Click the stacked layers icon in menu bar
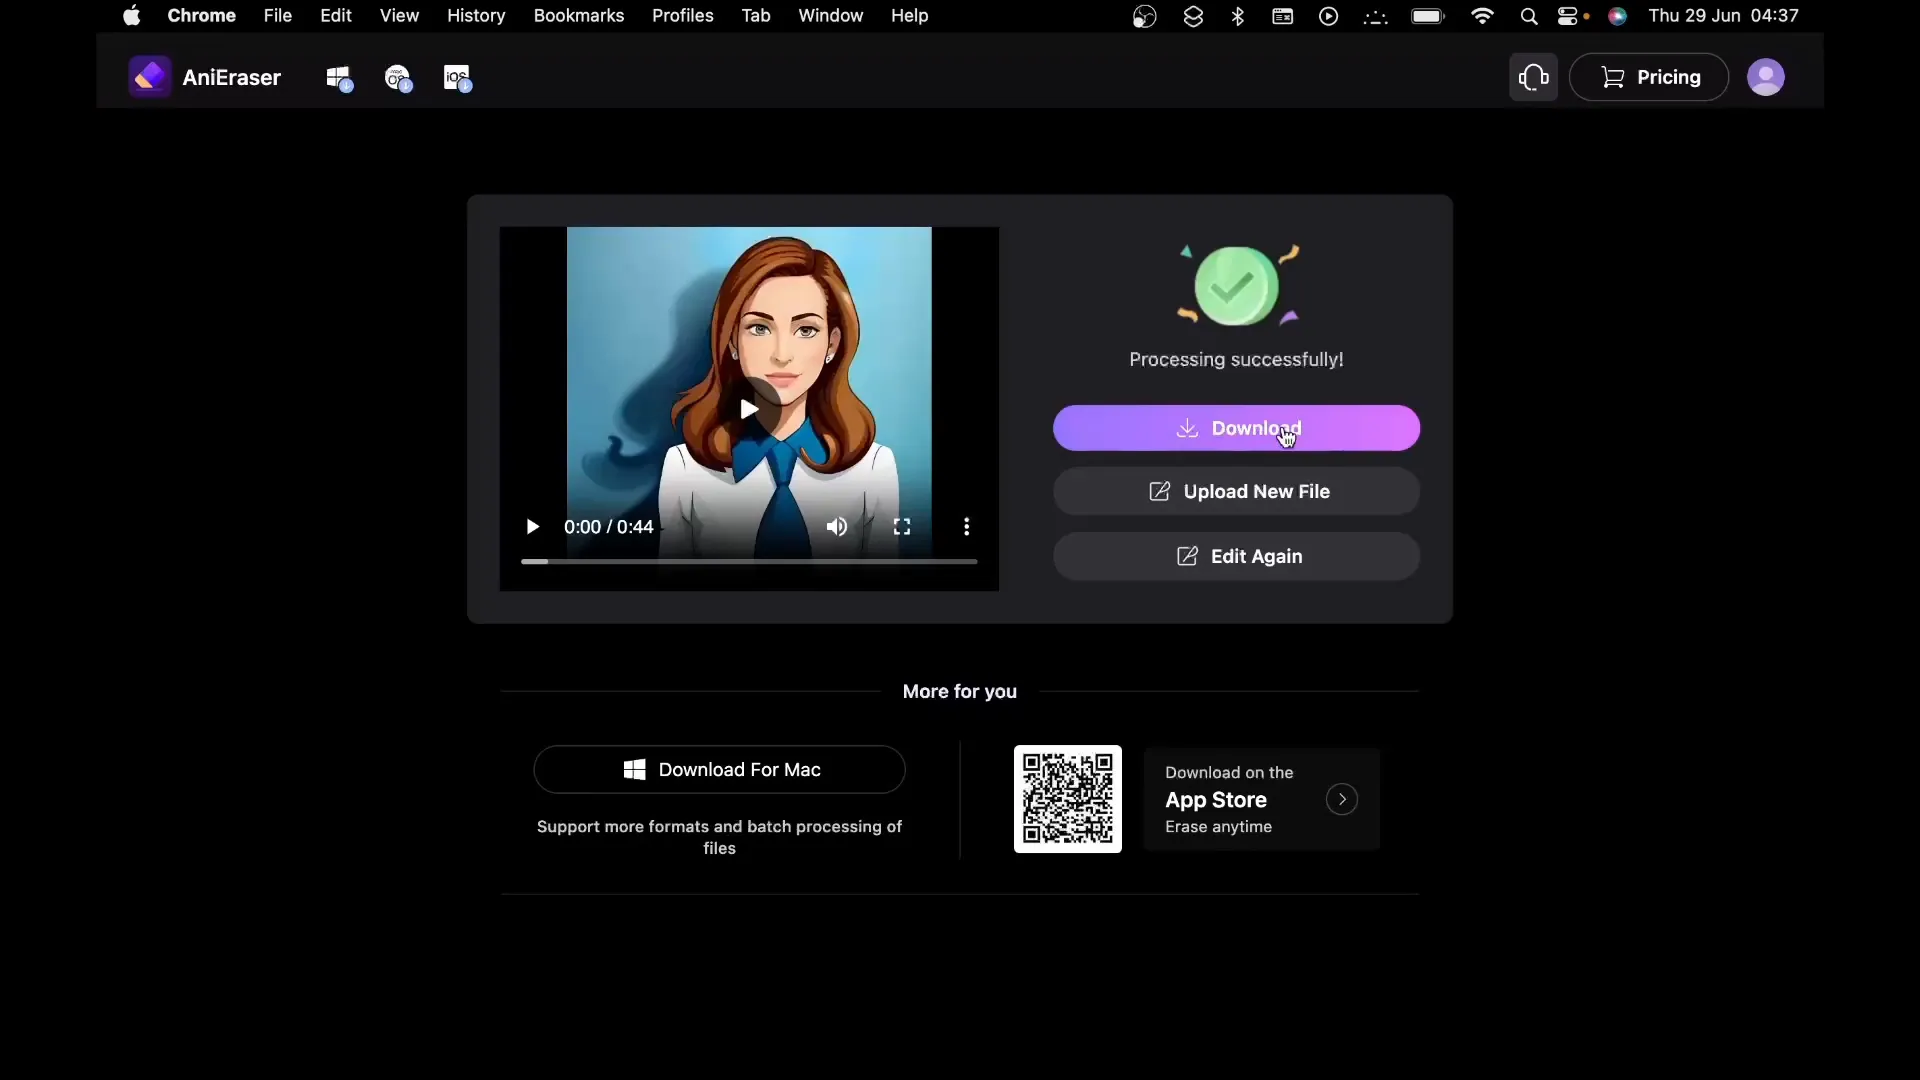The width and height of the screenshot is (1920, 1080). (x=1193, y=16)
